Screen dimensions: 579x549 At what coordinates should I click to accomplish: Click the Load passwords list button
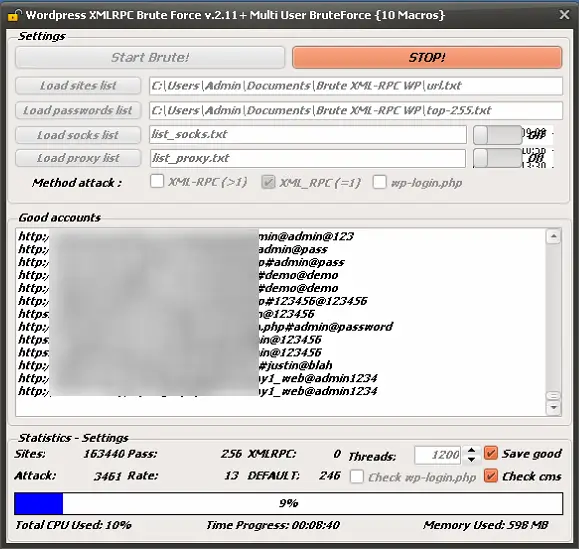coord(78,110)
